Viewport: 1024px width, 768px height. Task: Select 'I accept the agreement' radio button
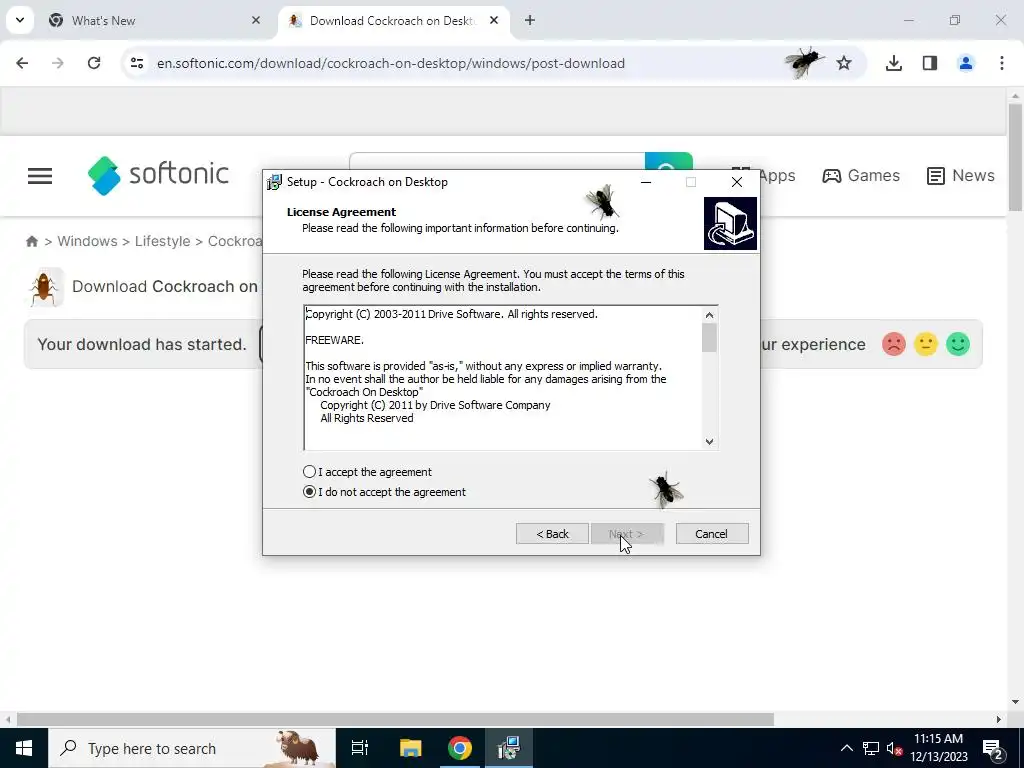(x=310, y=472)
